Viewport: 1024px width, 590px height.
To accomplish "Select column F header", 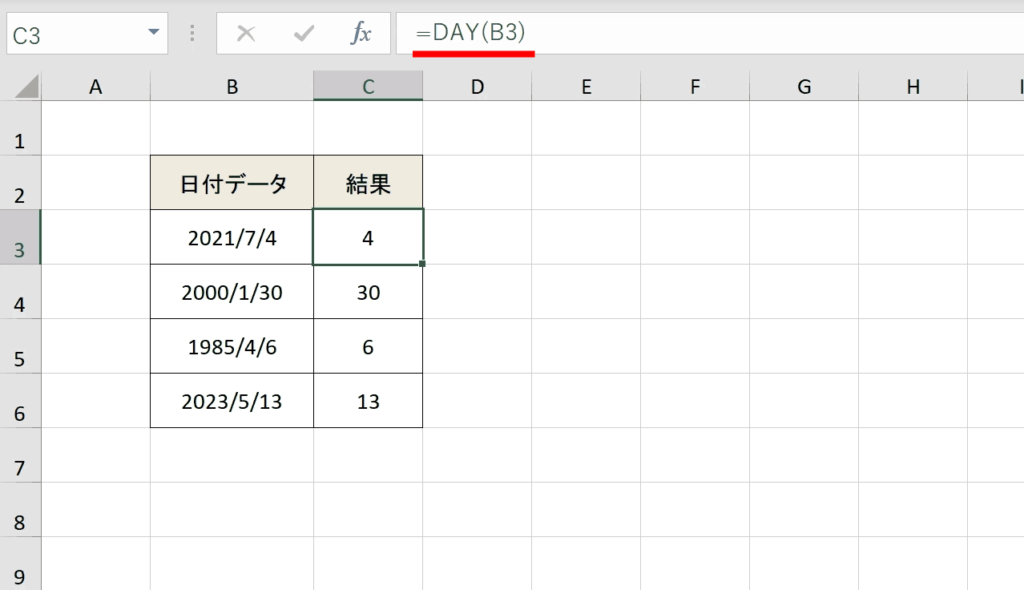I will [x=695, y=86].
